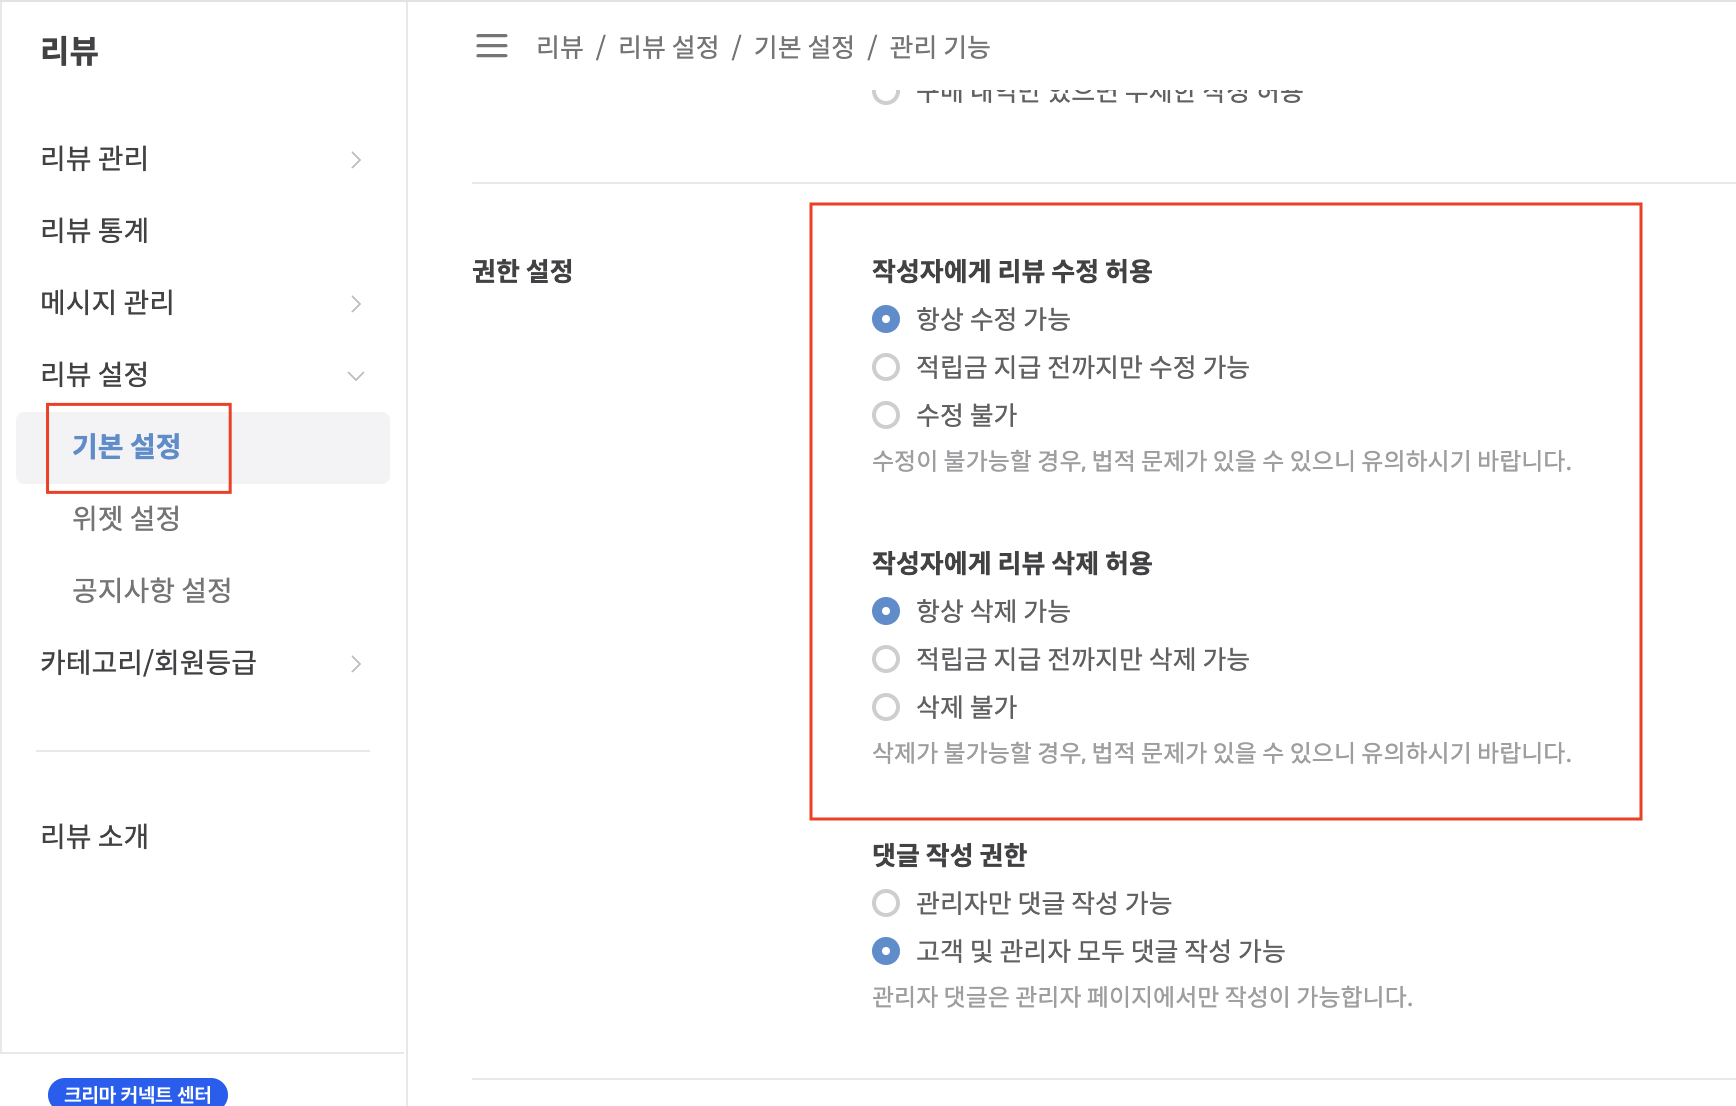Choose the 삭제 불가 radio button

click(x=886, y=707)
